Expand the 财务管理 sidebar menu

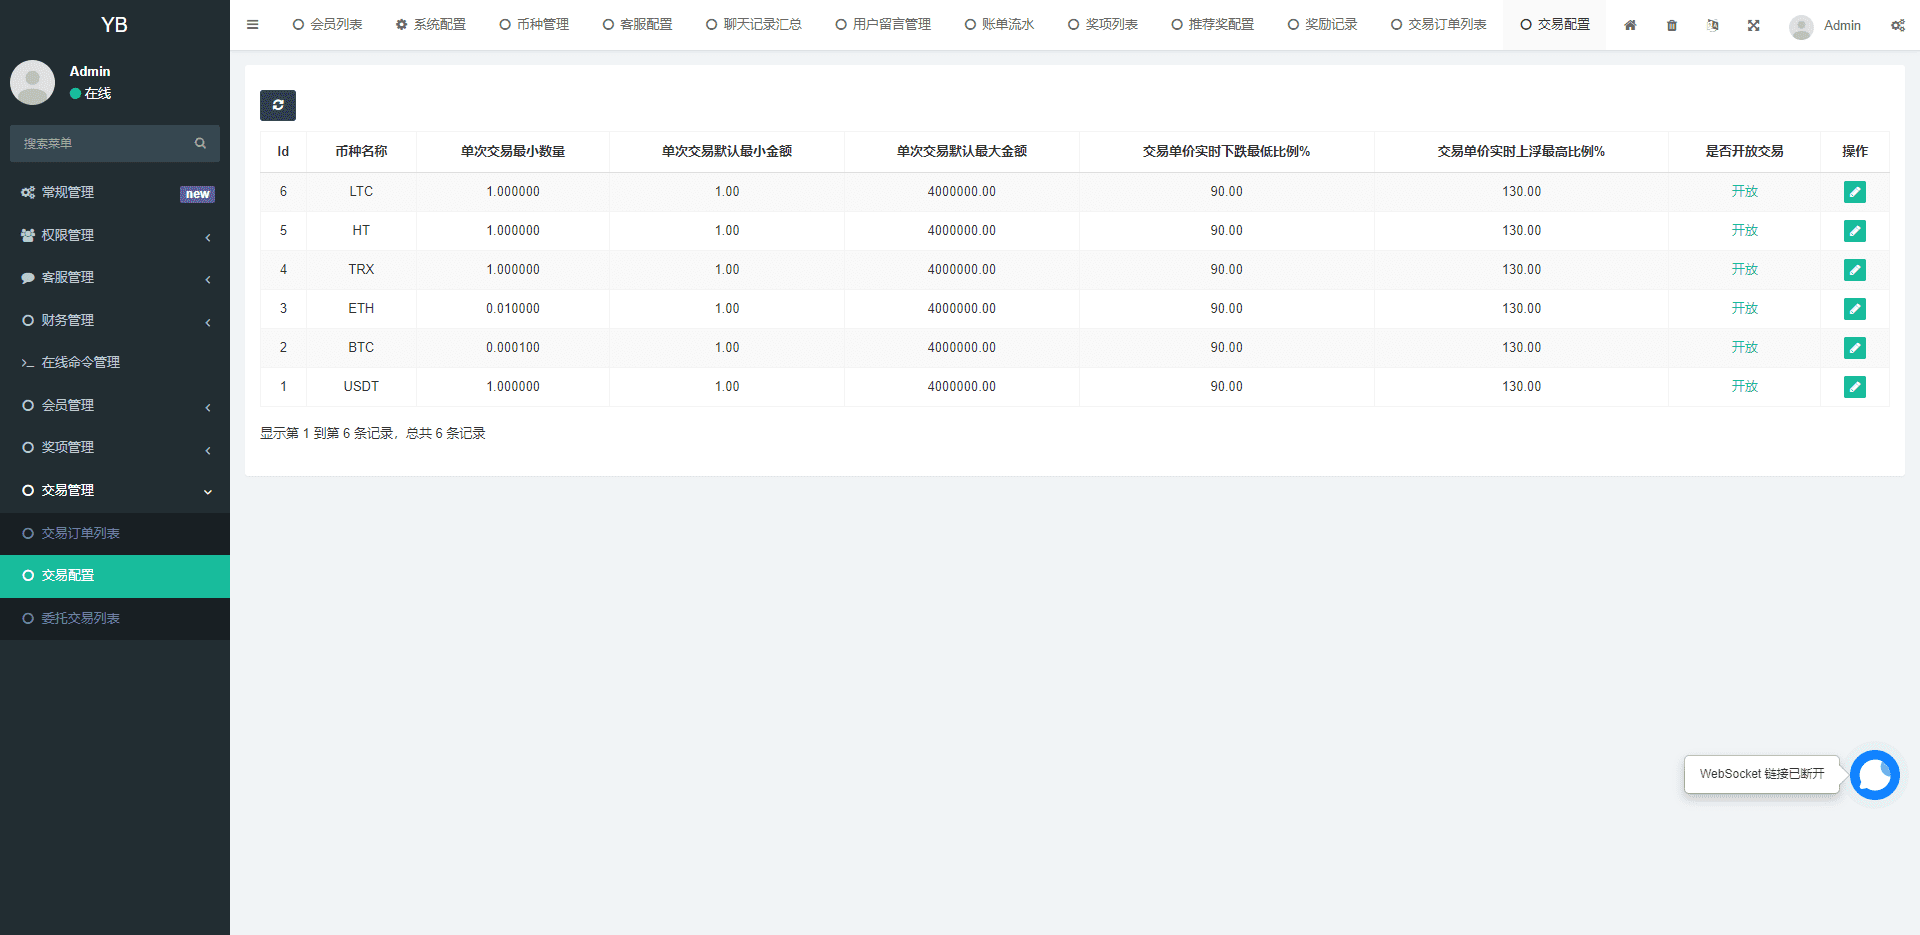tap(115, 320)
